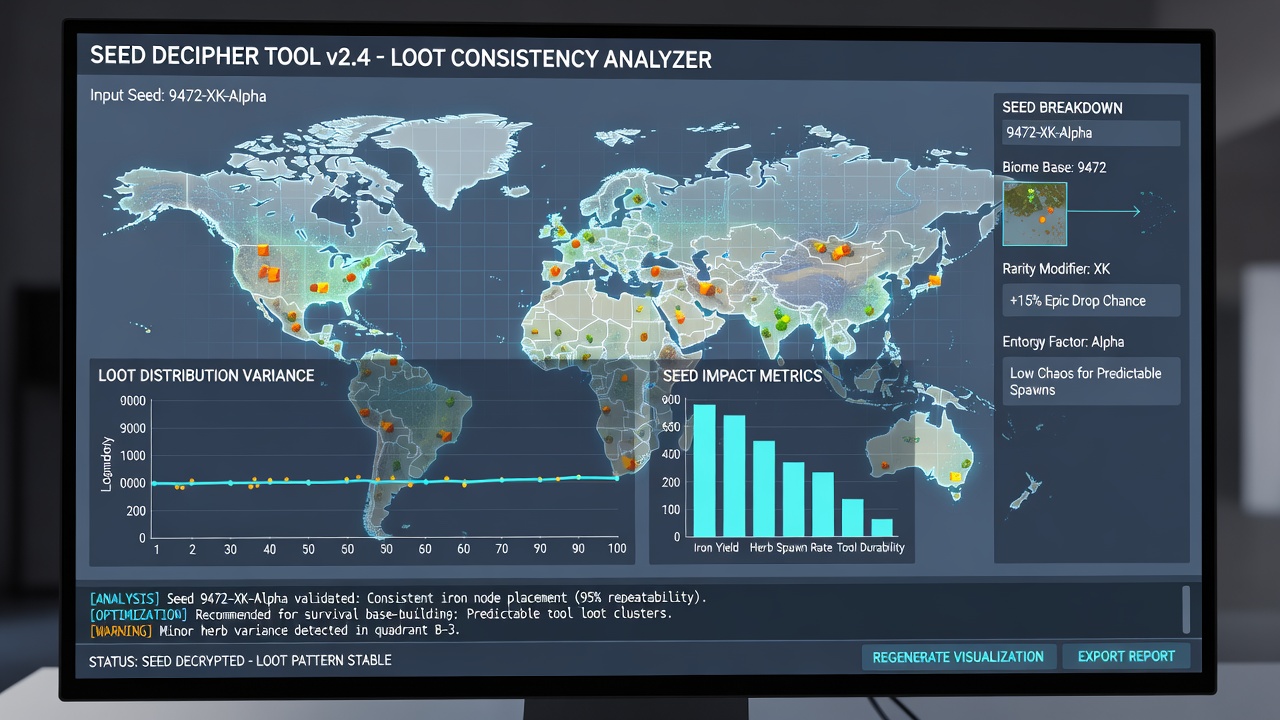Image resolution: width=1280 pixels, height=720 pixels.
Task: Click the +15% Epic Drop Chance box
Action: (x=1091, y=301)
